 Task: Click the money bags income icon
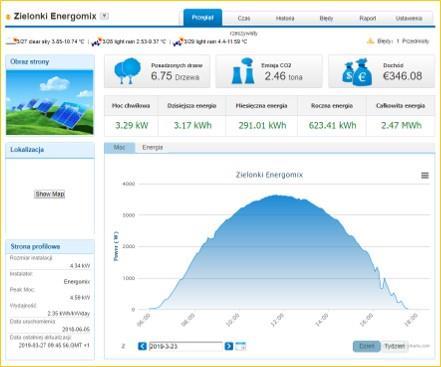pos(358,72)
